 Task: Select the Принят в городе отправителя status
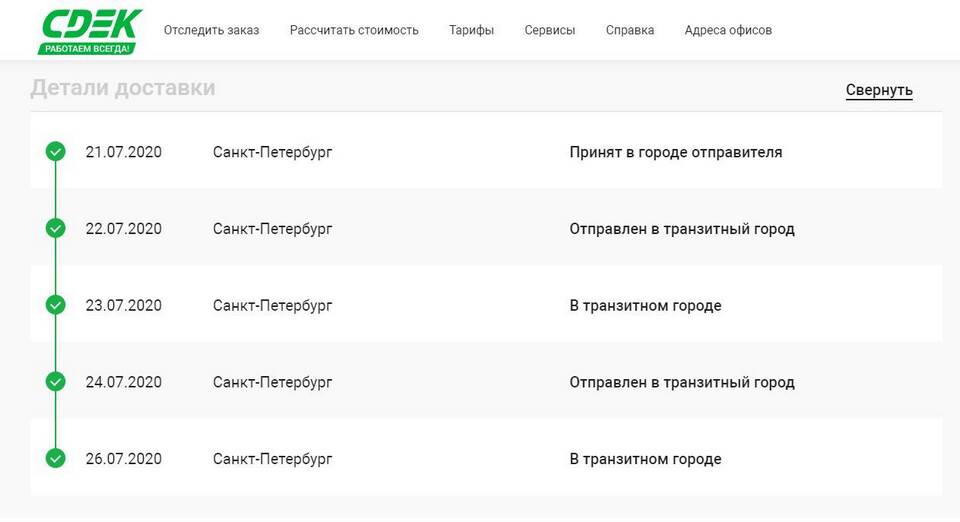click(675, 152)
